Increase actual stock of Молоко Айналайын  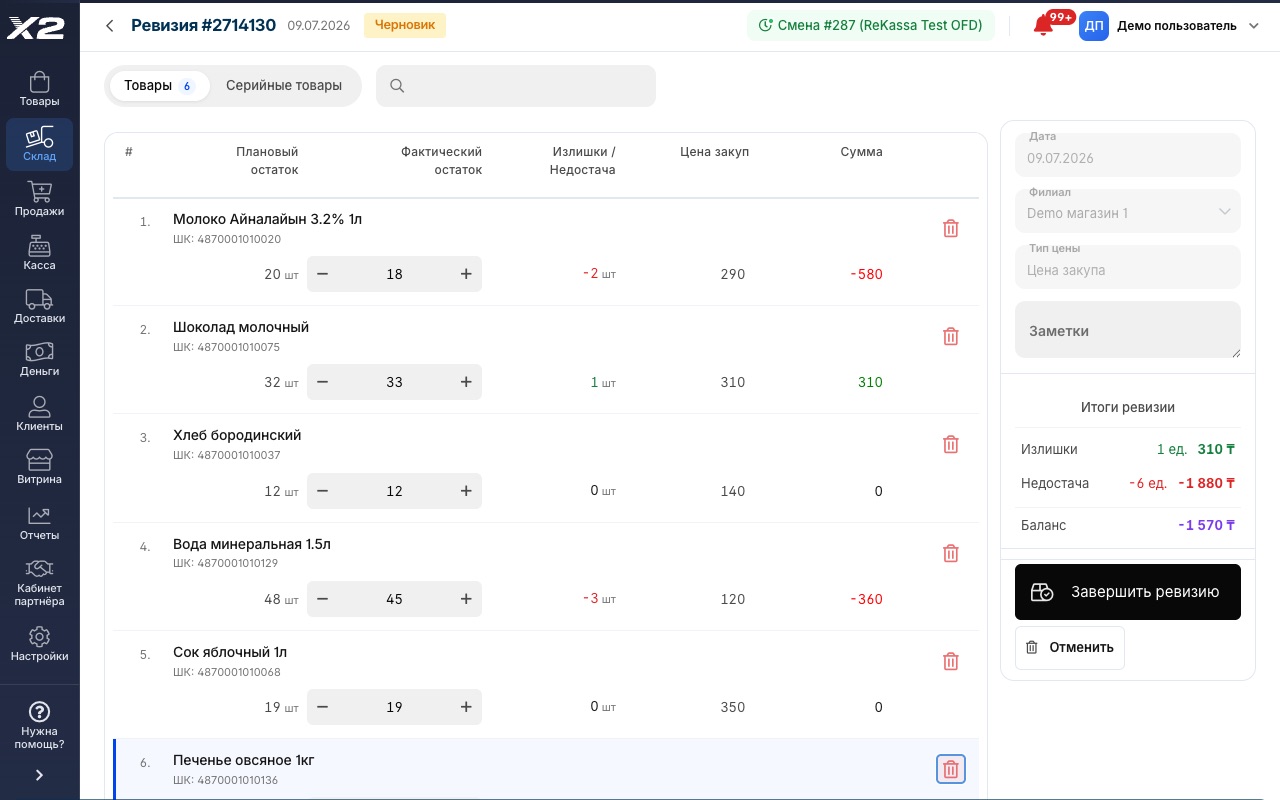coord(466,274)
